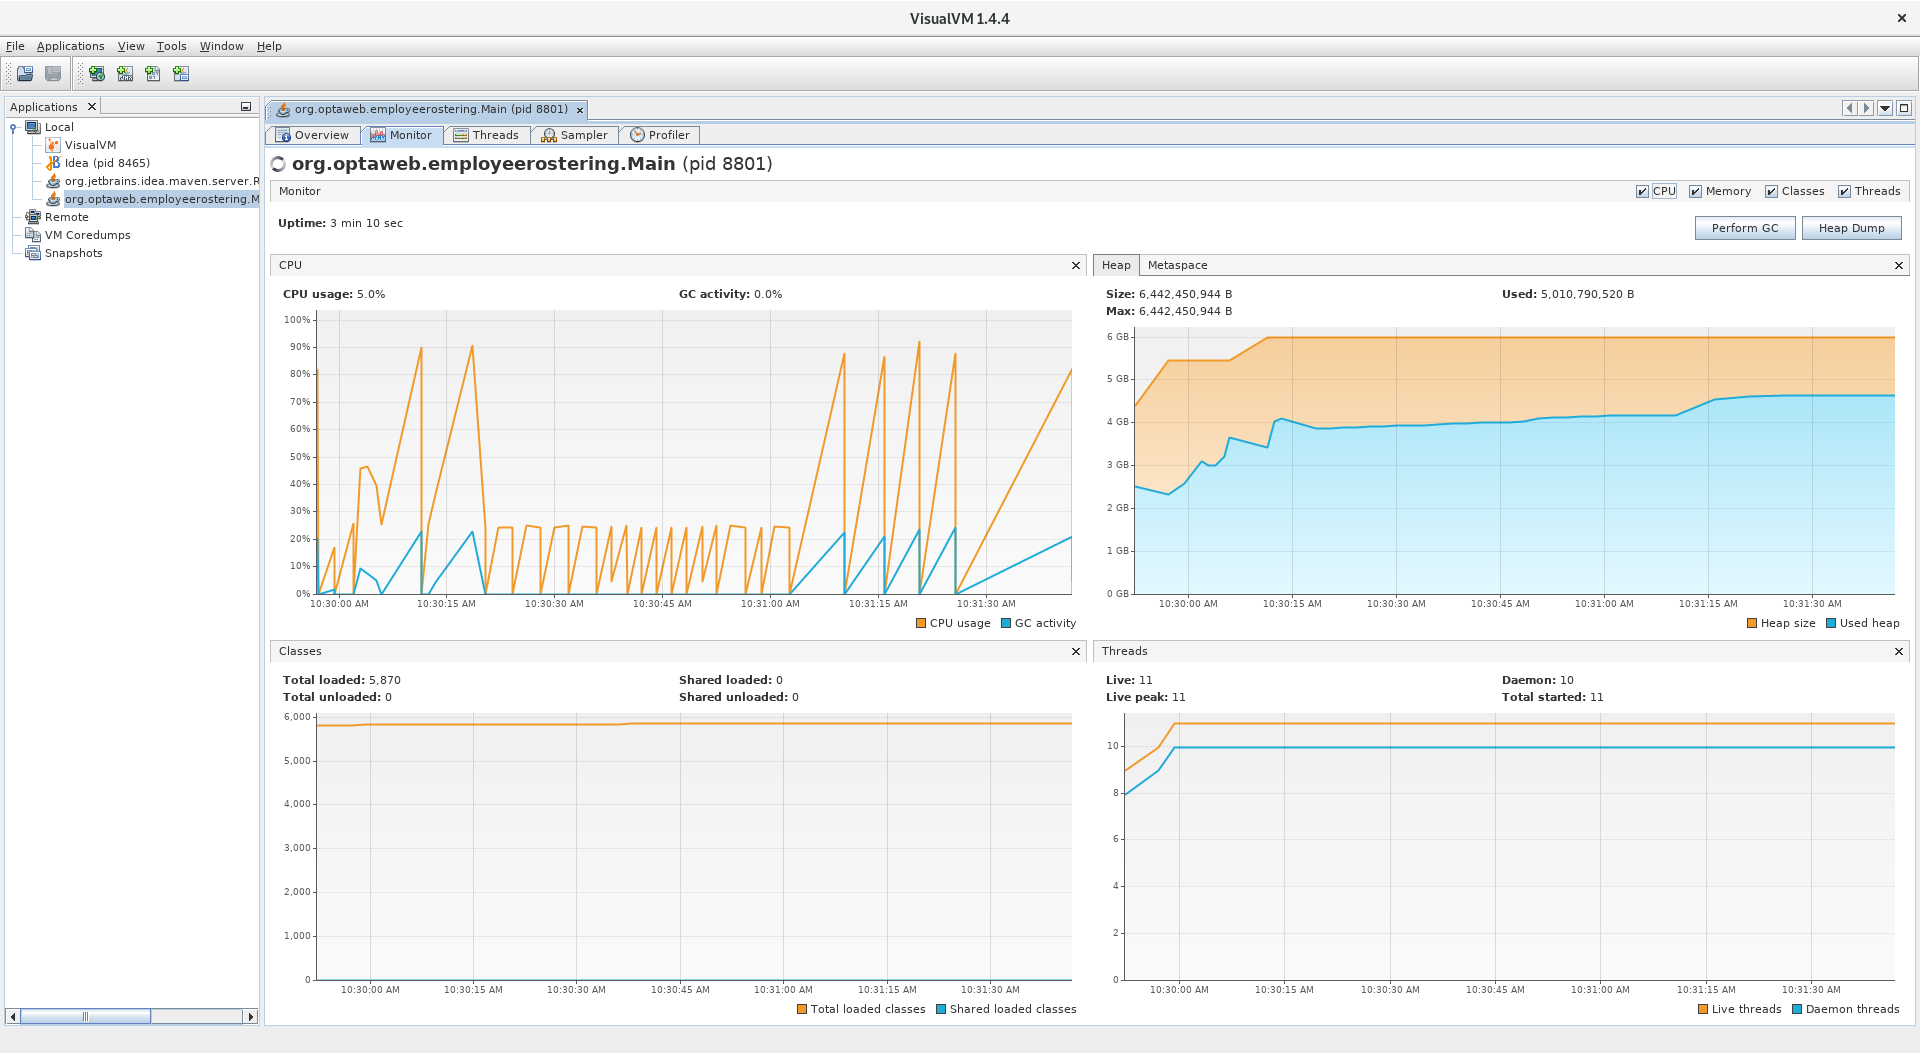Disable the Threads checkbox
Screen dimensions: 1920x1053
[1844, 191]
